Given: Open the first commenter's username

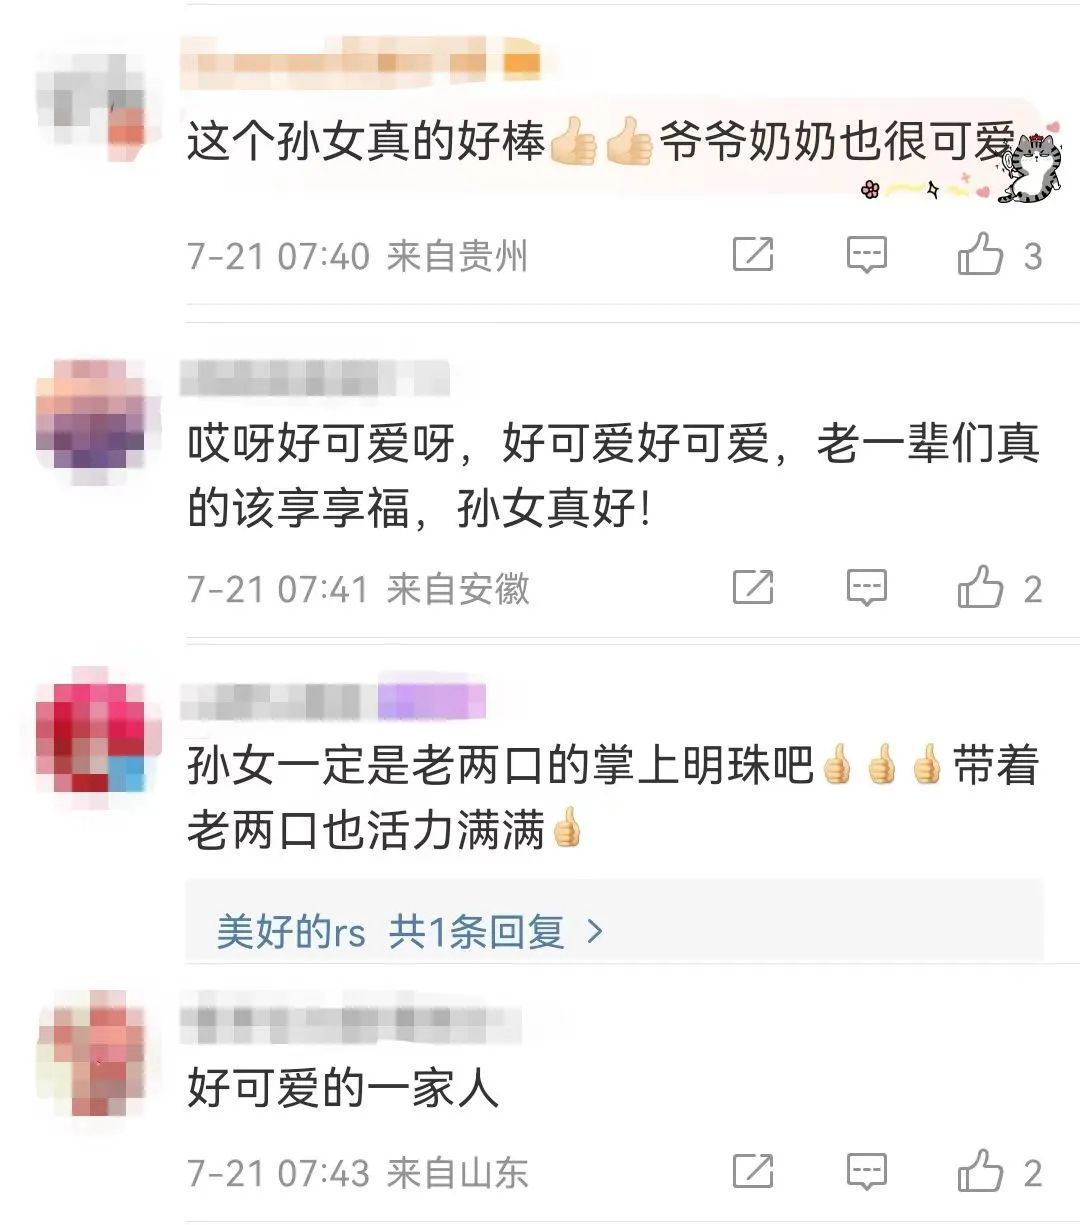Looking at the screenshot, I should coord(361,61).
